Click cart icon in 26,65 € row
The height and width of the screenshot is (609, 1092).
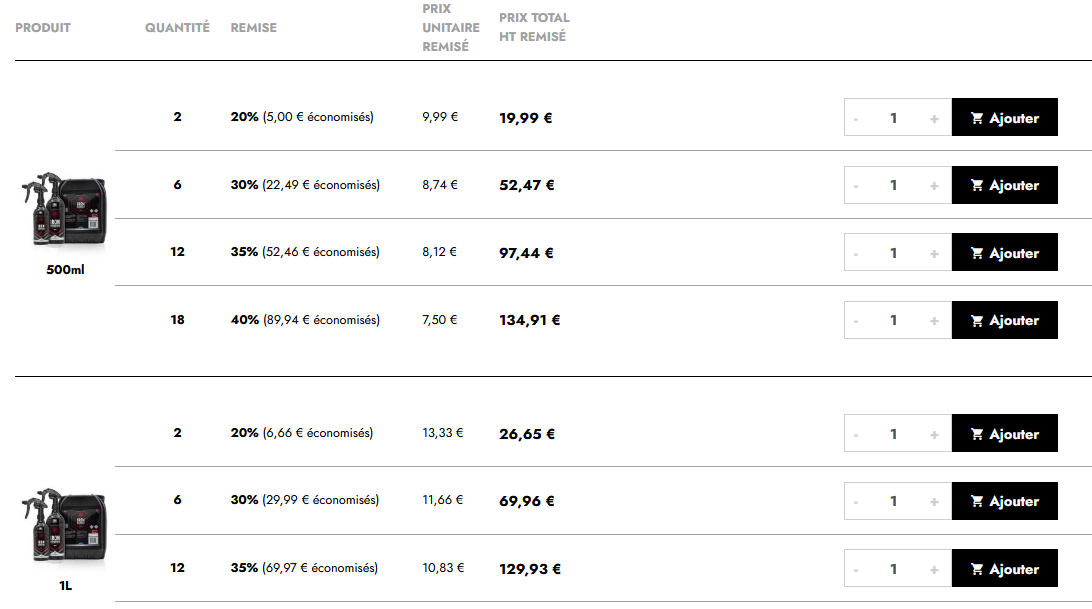click(x=977, y=434)
